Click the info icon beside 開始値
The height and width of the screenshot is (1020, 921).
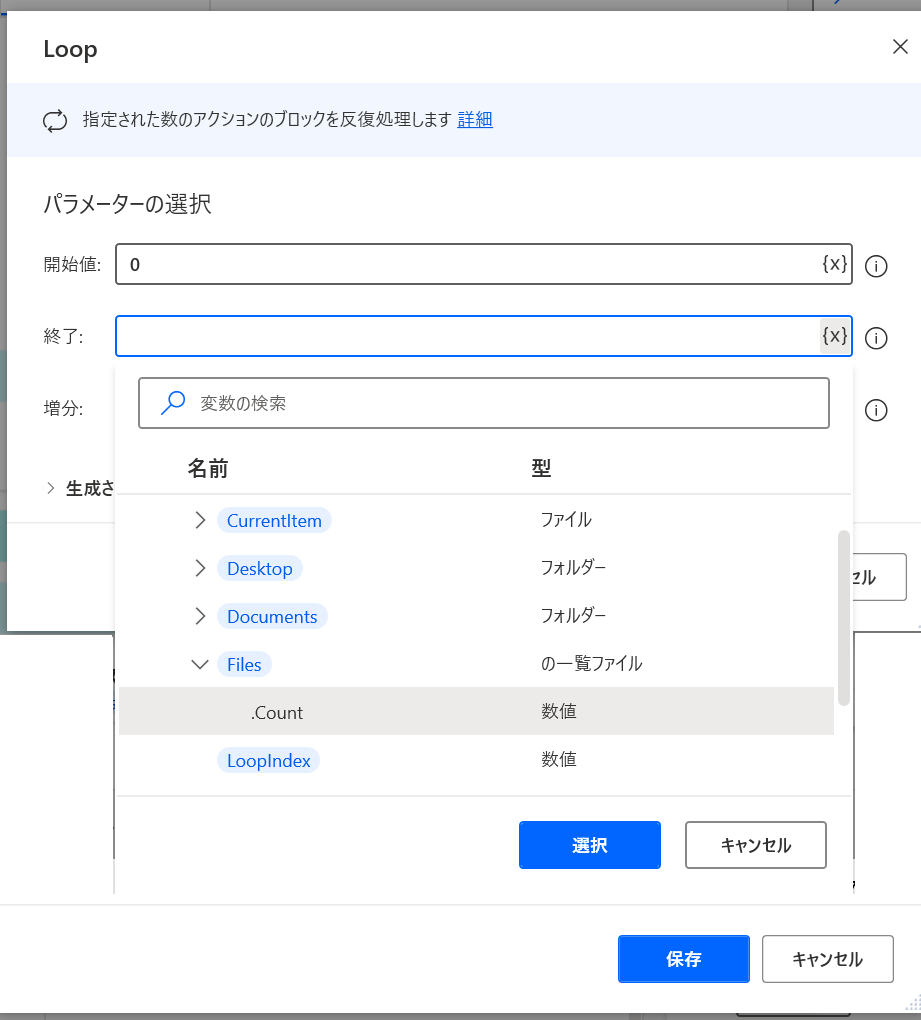[876, 266]
